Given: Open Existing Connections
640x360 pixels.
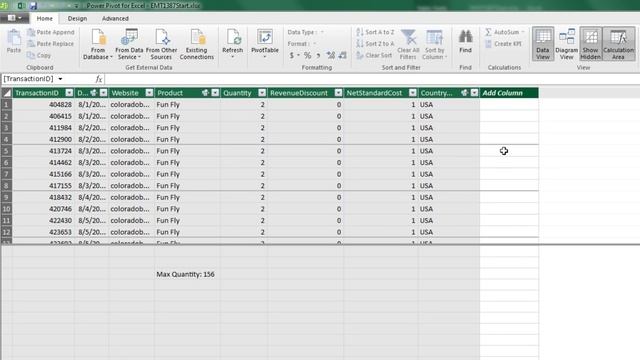Looking at the screenshot, I should (197, 44).
